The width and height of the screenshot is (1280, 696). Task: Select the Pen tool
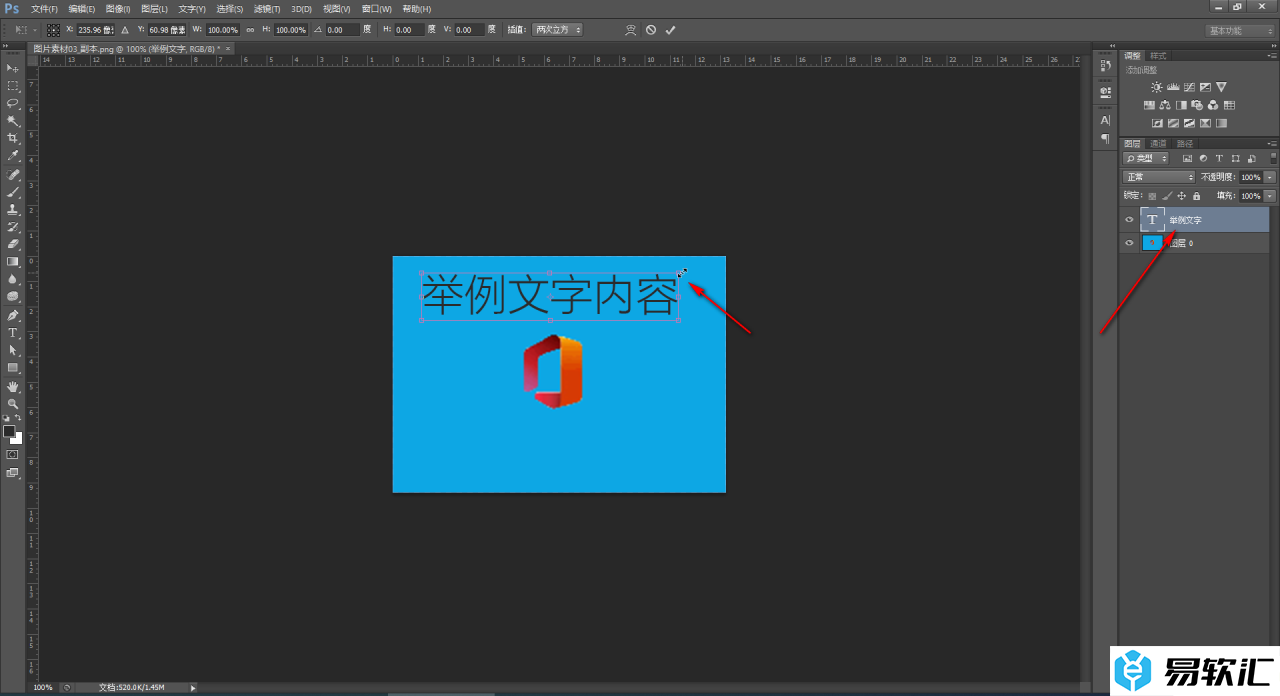(x=13, y=315)
